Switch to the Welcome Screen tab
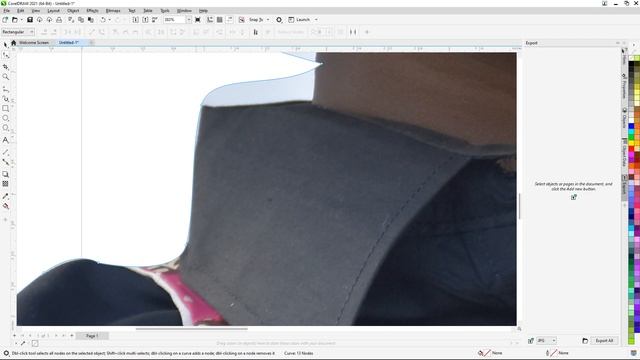 (34, 42)
